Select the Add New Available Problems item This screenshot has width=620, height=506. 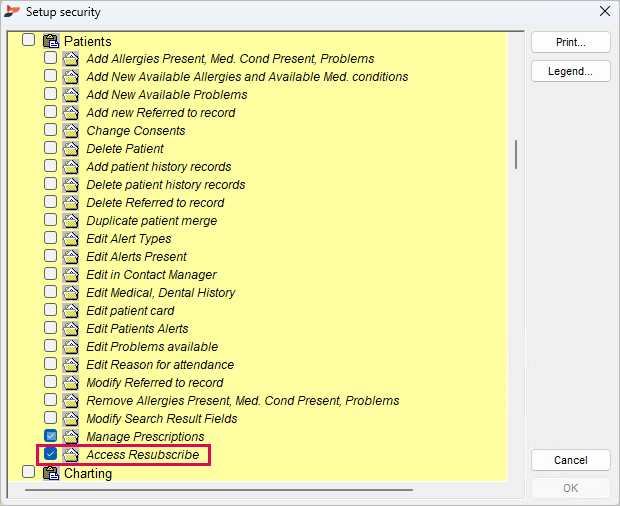tap(167, 94)
